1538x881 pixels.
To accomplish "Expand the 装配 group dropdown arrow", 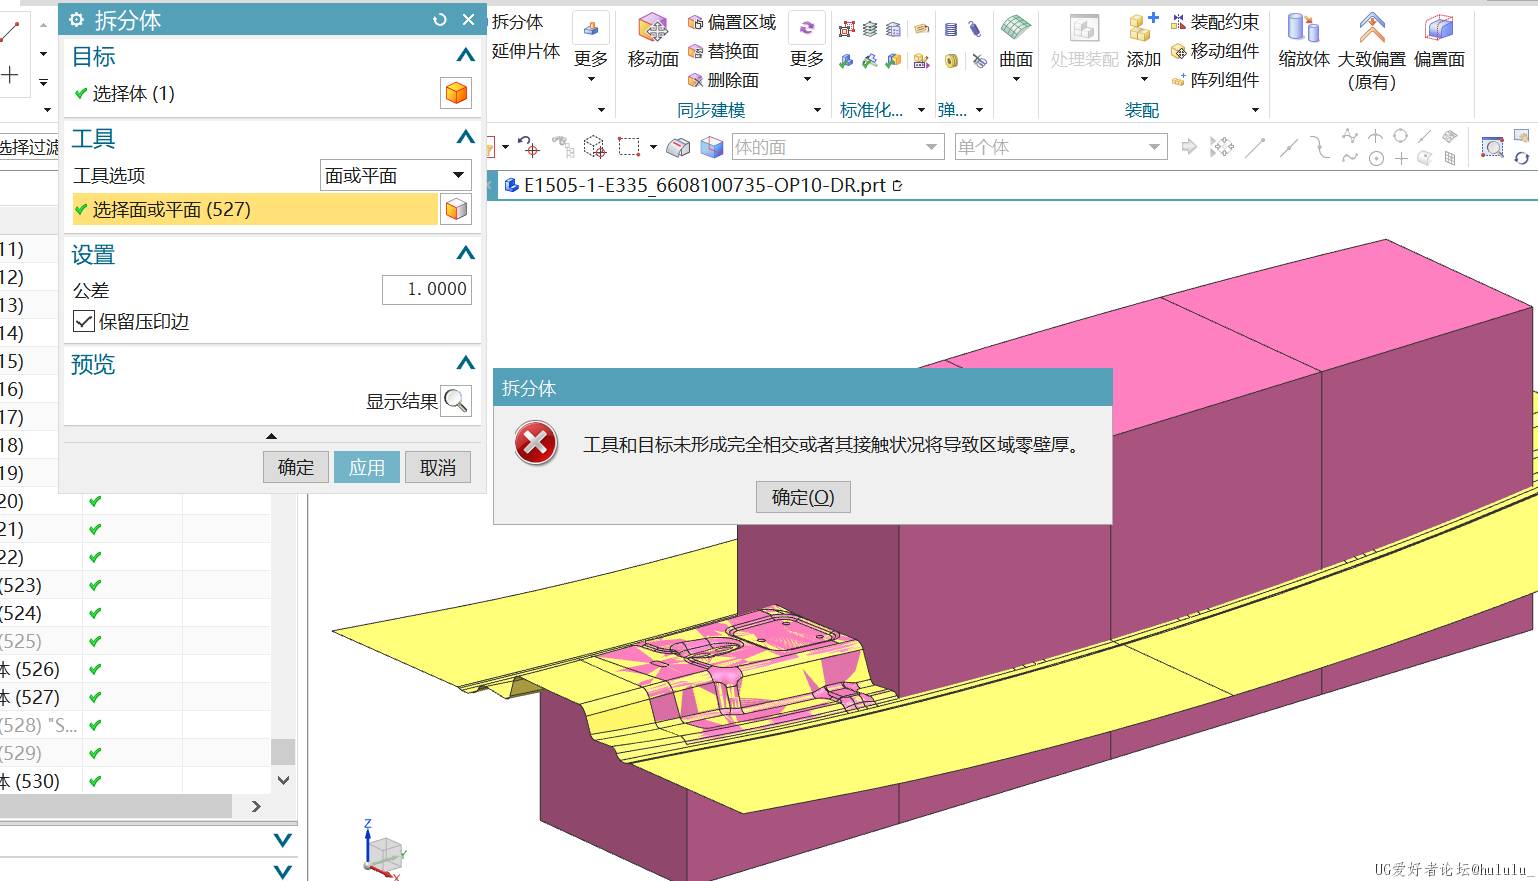I will [1255, 110].
